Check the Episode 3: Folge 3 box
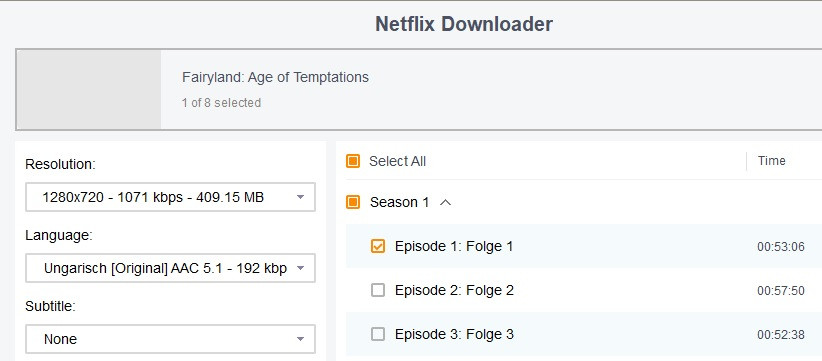 click(377, 334)
